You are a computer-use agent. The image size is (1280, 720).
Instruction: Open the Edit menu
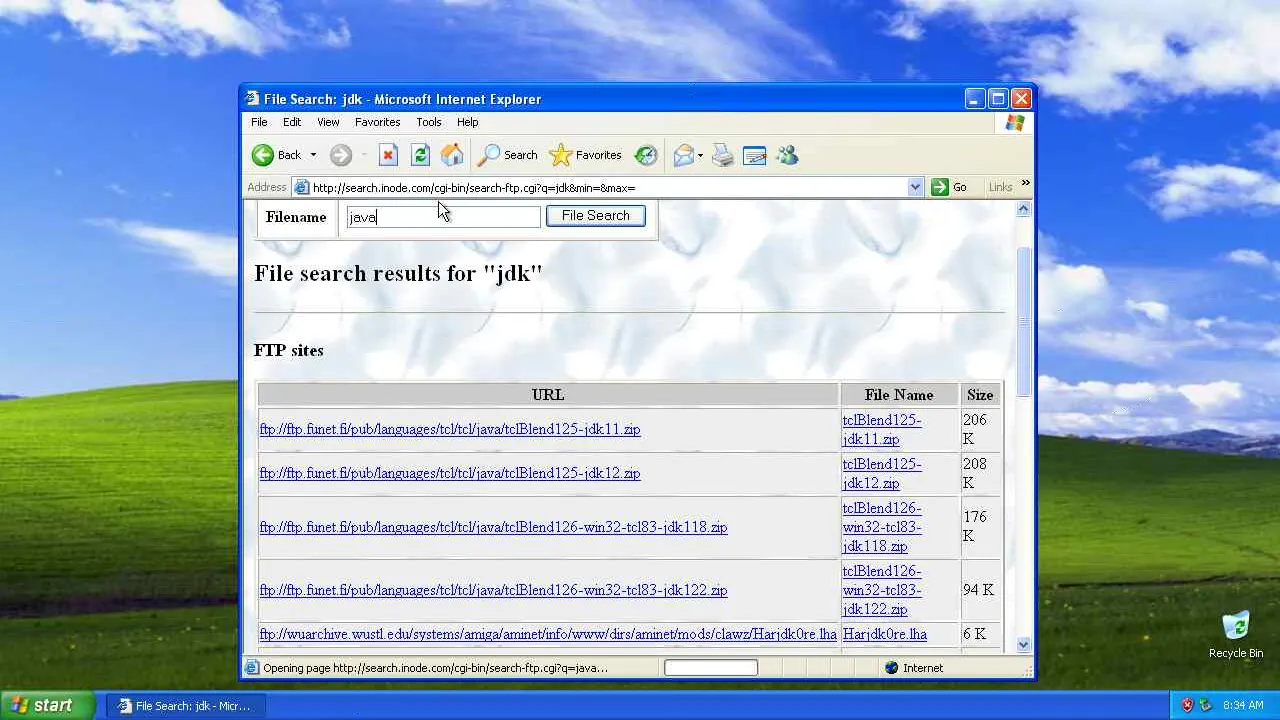click(x=292, y=122)
